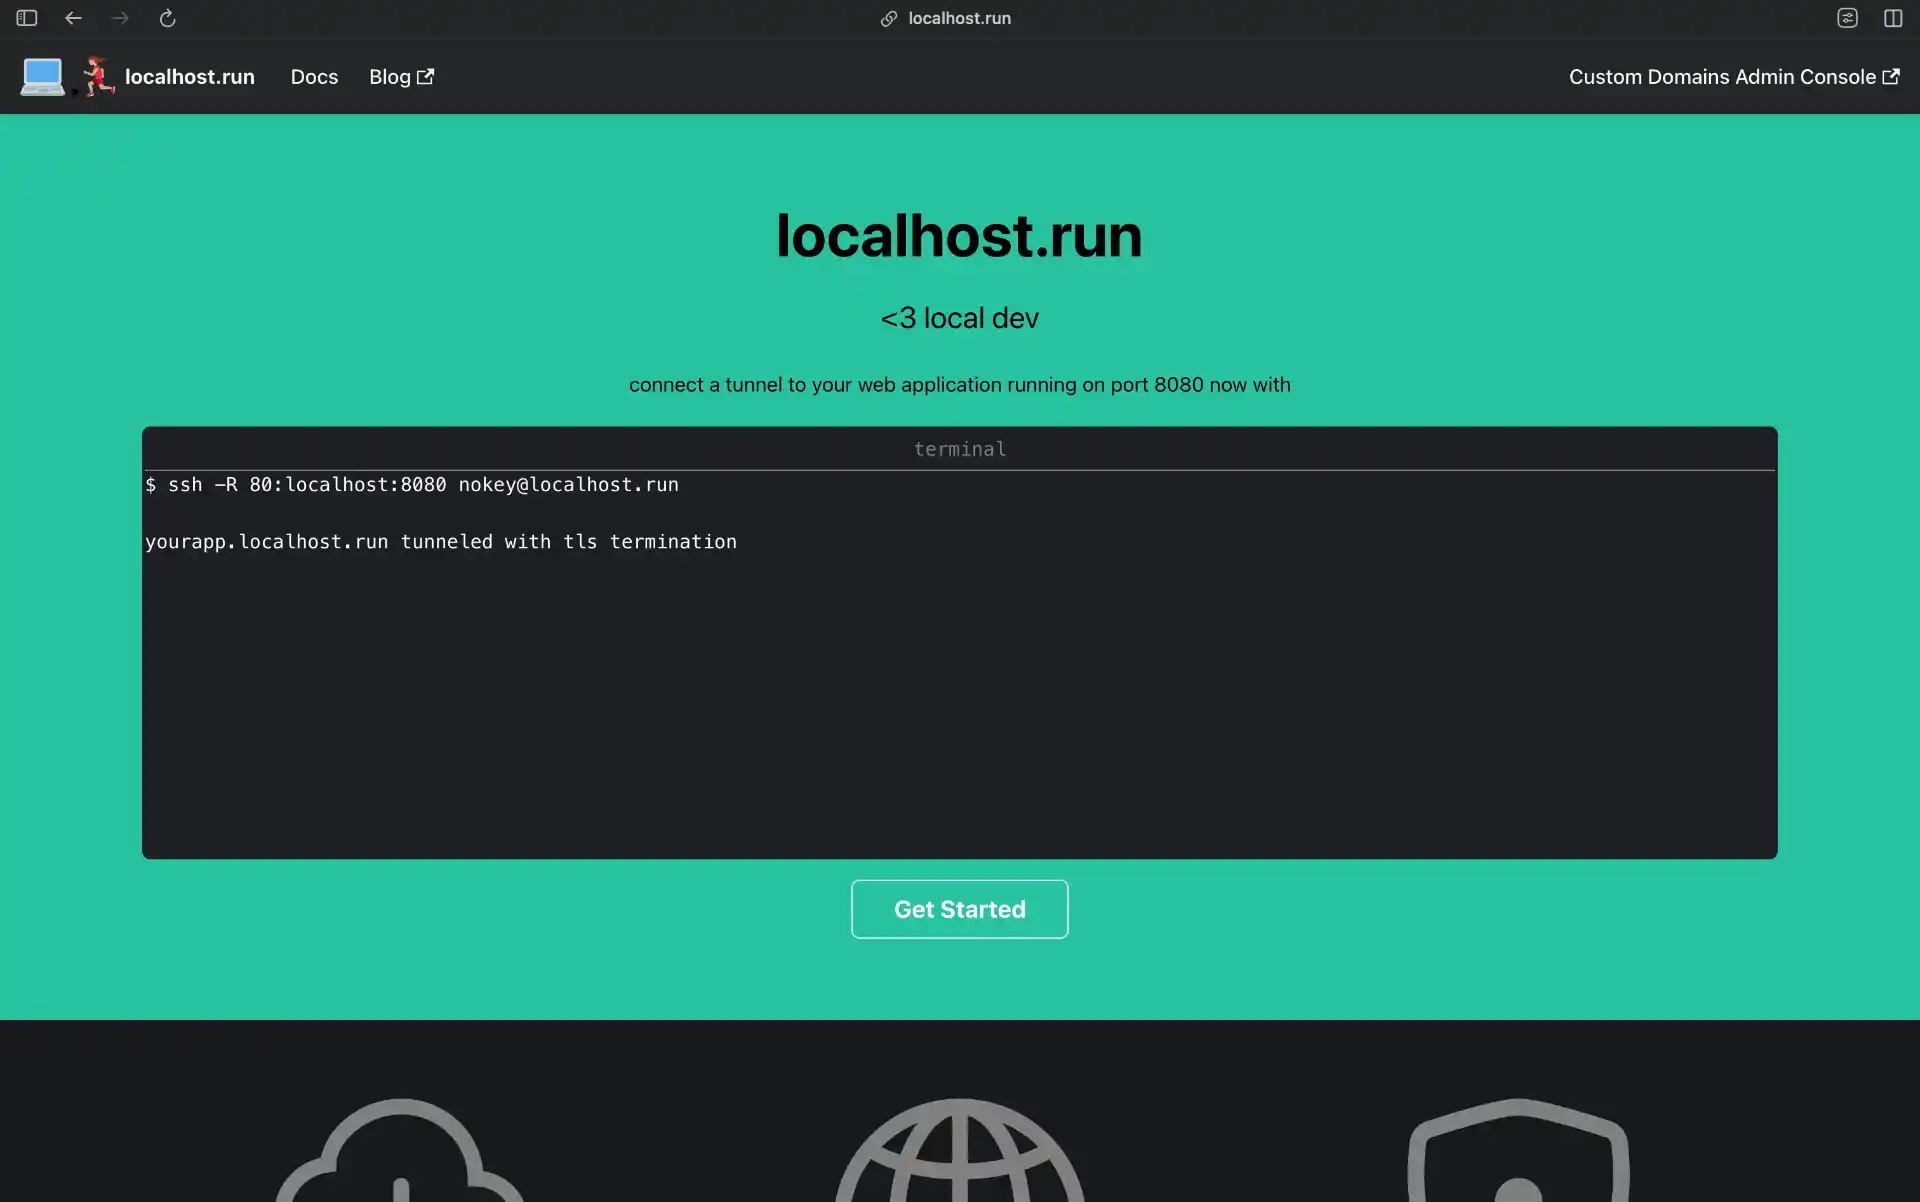The height and width of the screenshot is (1202, 1920).
Task: Click the localhost.run brand name
Action: (x=190, y=76)
